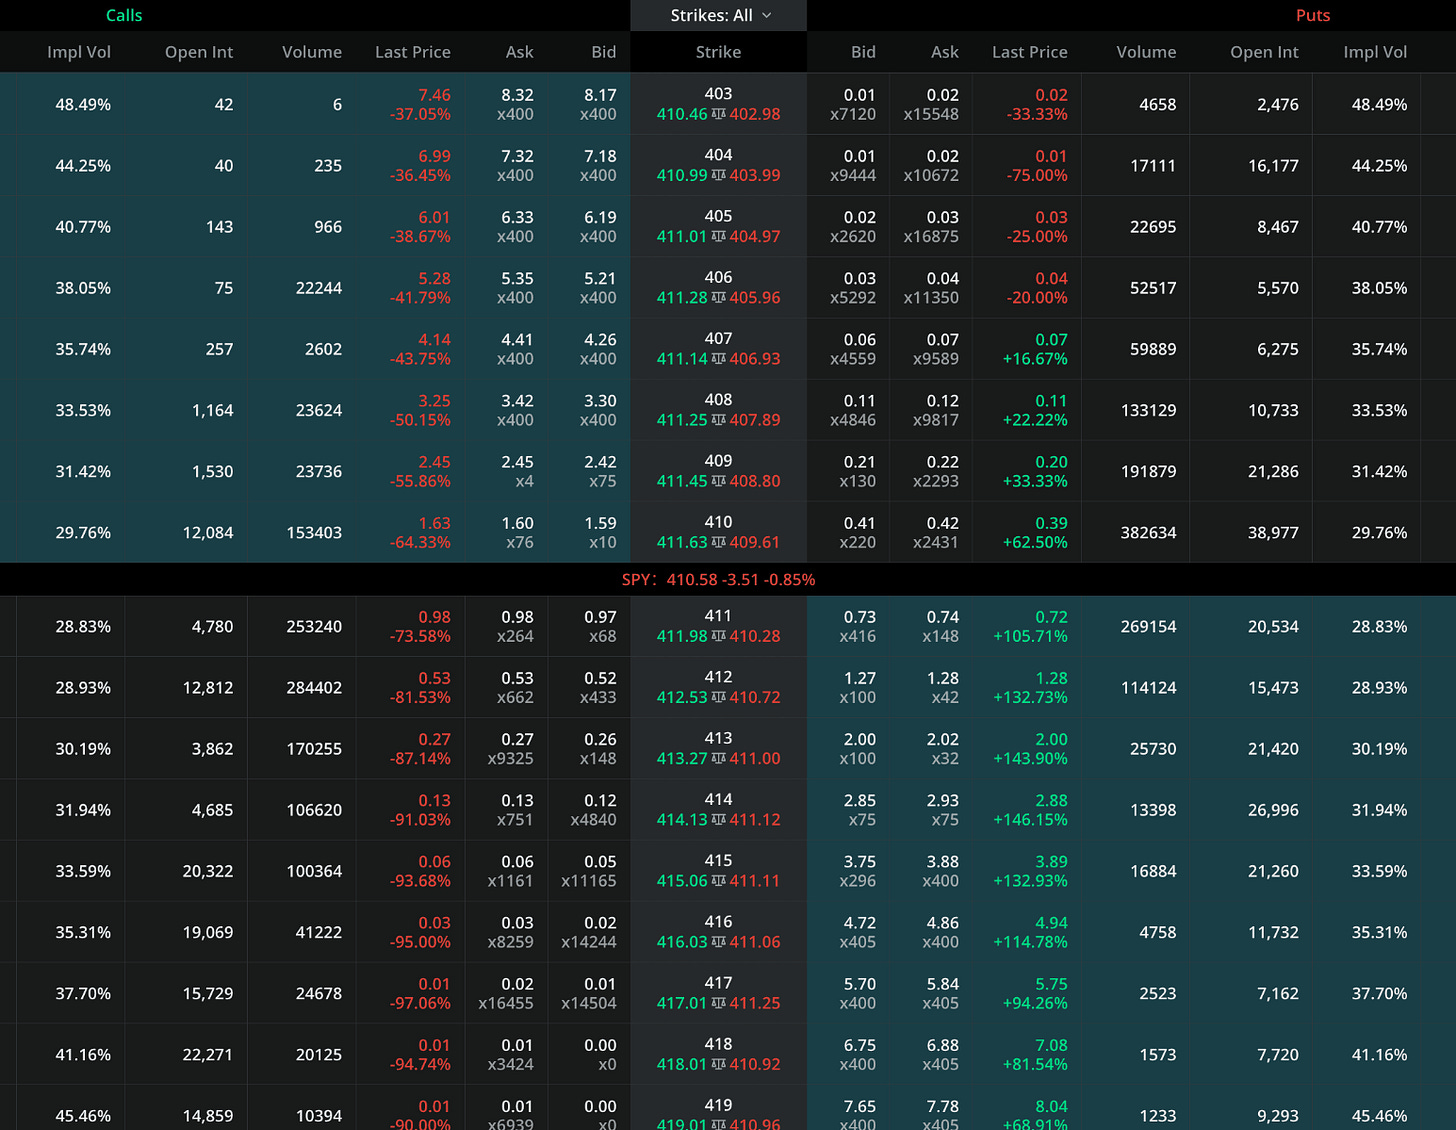This screenshot has width=1456, height=1130.
Task: Click call open interest 20,322 for strike 415
Action: [208, 871]
